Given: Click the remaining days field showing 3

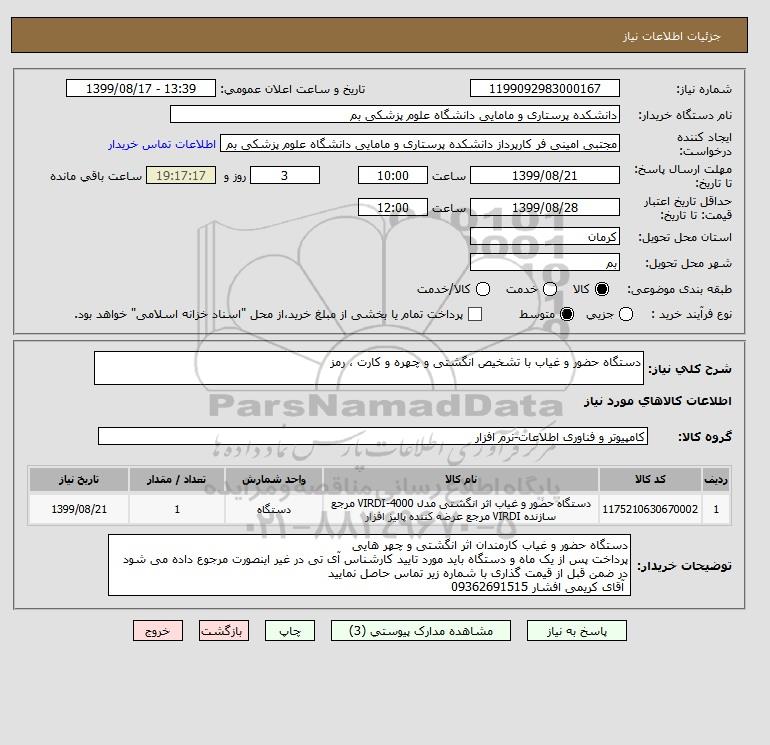Looking at the screenshot, I should coord(285,175).
